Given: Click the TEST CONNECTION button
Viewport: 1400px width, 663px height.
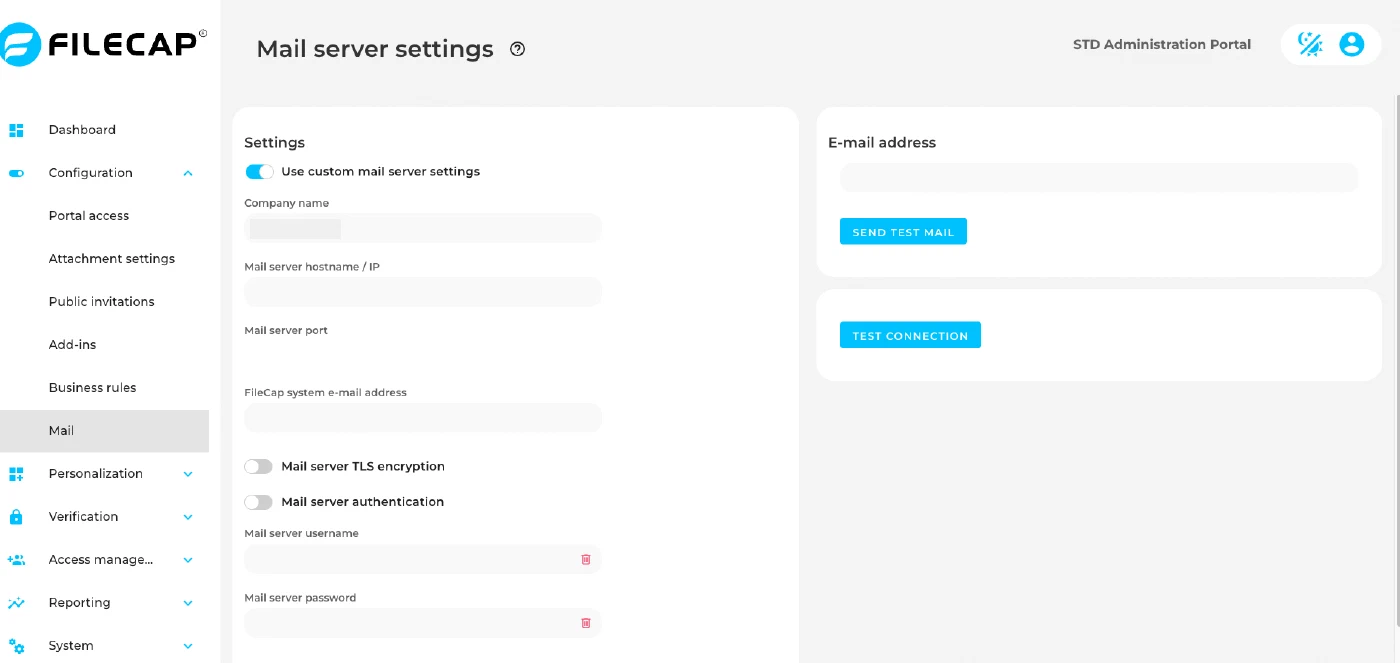Looking at the screenshot, I should click(910, 336).
